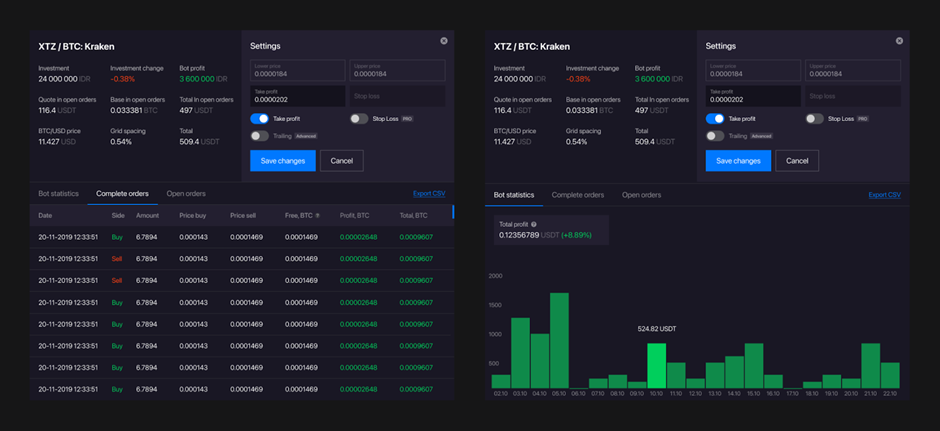This screenshot has width=940, height=431.
Task: Select highlighted 524.82 USDT bar in chart
Action: coord(656,365)
